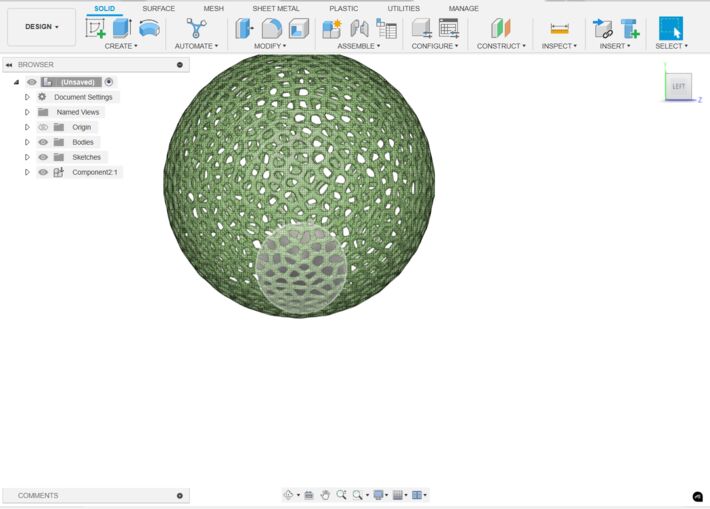Screen dimensions: 710x509
Task: Open the Insert menu label
Action: (614, 46)
